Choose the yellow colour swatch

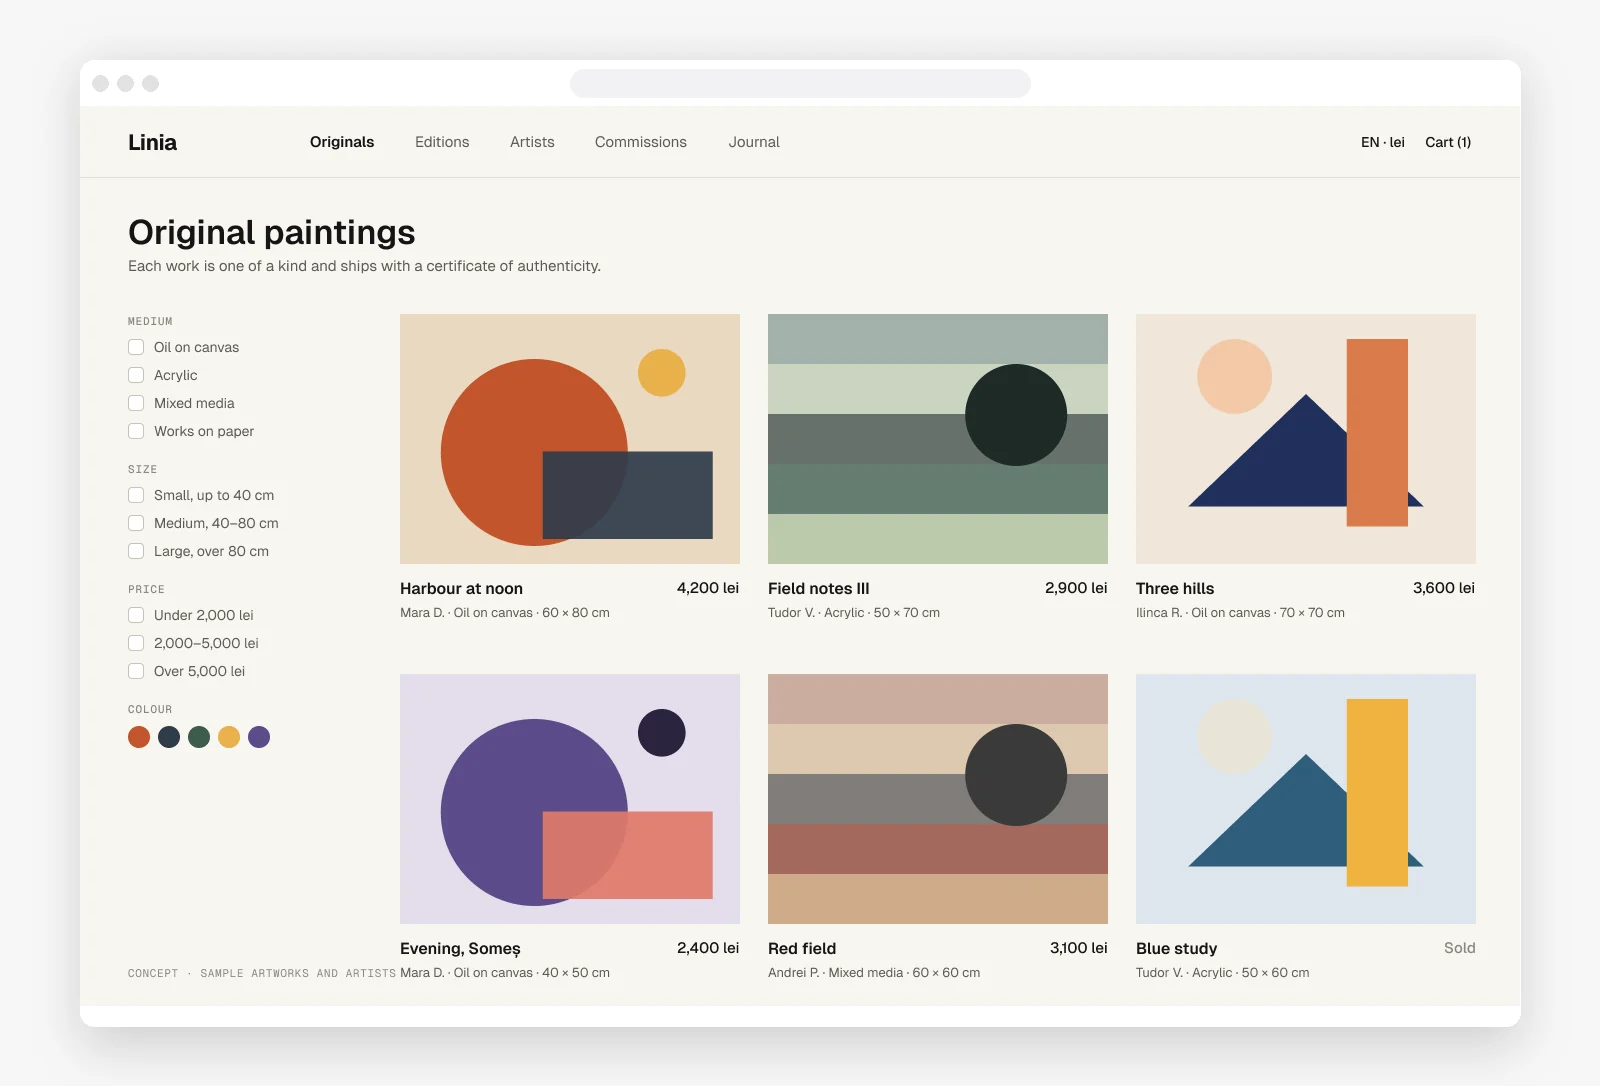pyautogui.click(x=229, y=737)
